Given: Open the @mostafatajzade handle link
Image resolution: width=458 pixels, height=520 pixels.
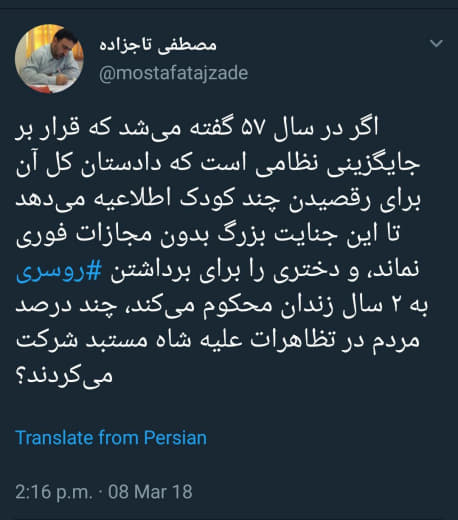Looking at the screenshot, I should point(173,73).
